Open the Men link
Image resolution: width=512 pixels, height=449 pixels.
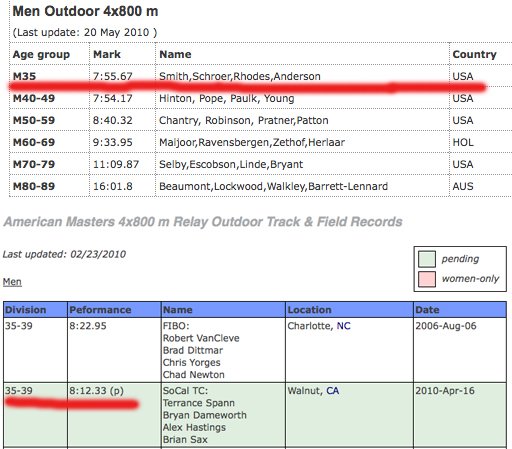pyautogui.click(x=12, y=282)
